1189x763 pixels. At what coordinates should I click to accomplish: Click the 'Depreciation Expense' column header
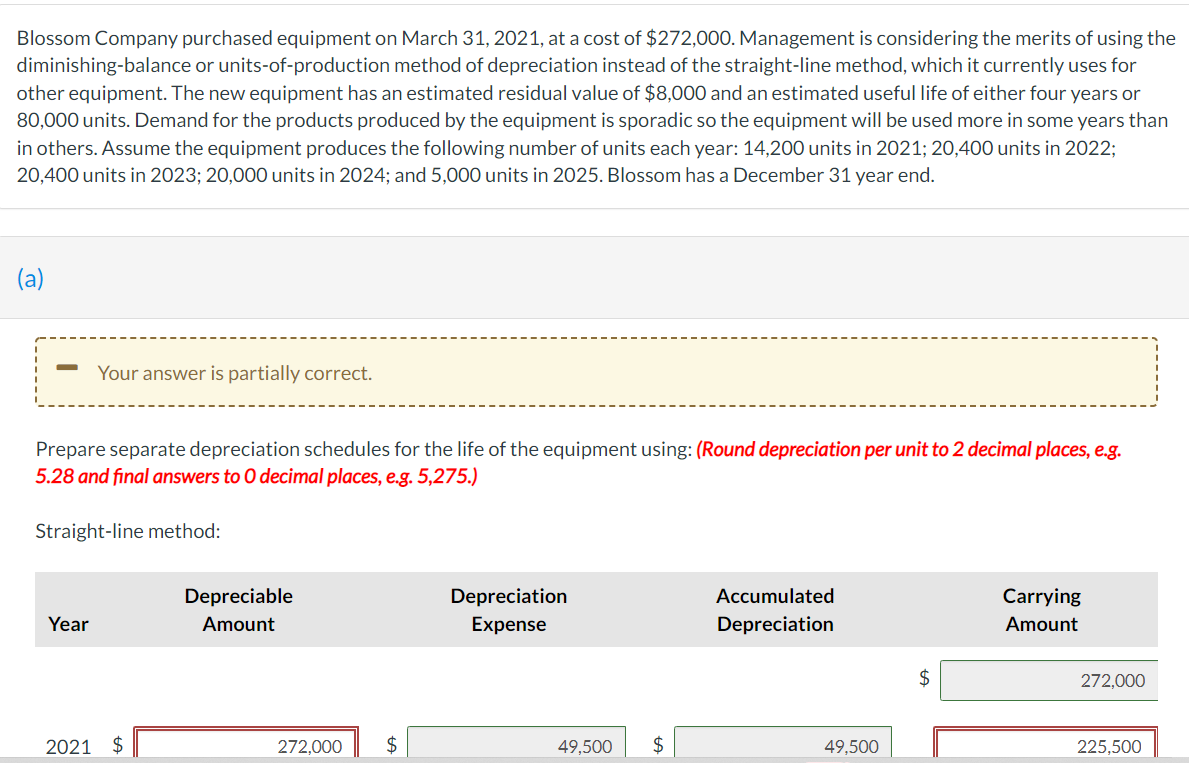(x=509, y=610)
